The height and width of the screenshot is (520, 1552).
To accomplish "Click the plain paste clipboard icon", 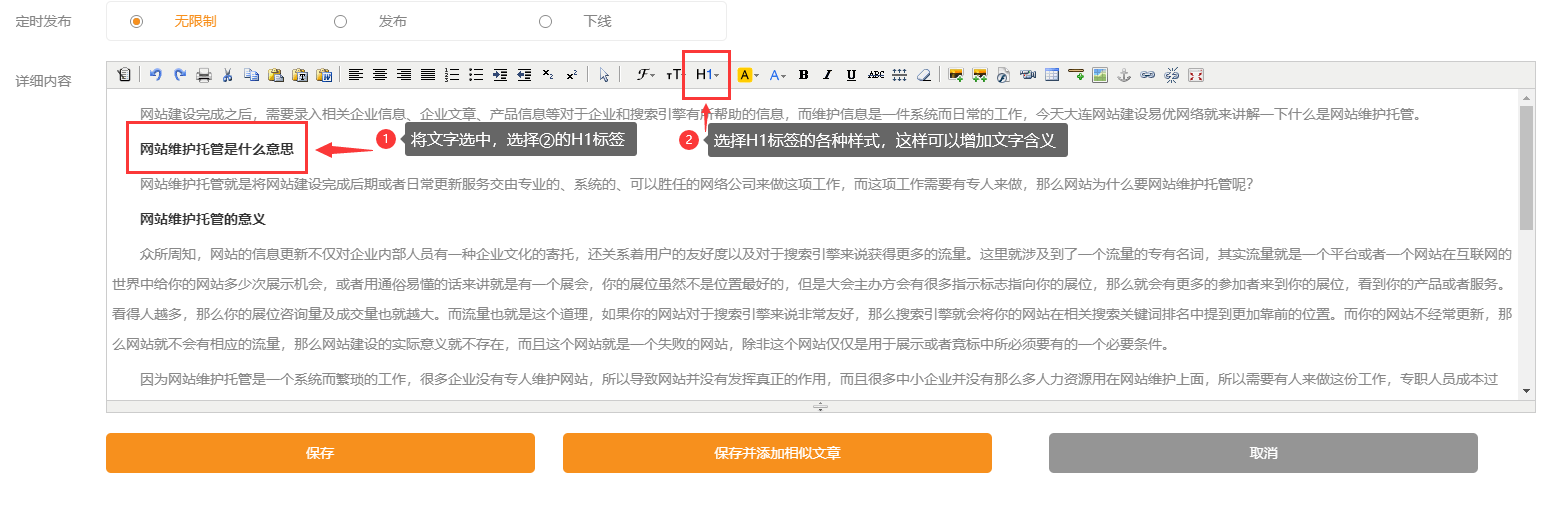I will coord(276,75).
